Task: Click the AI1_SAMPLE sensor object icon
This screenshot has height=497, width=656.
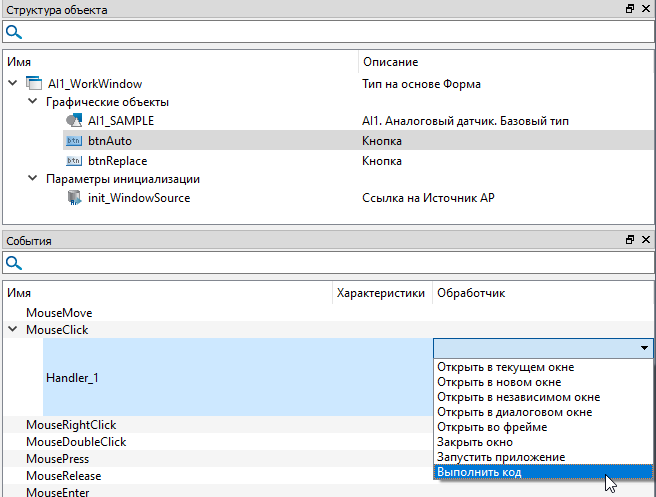Action: click(72, 121)
